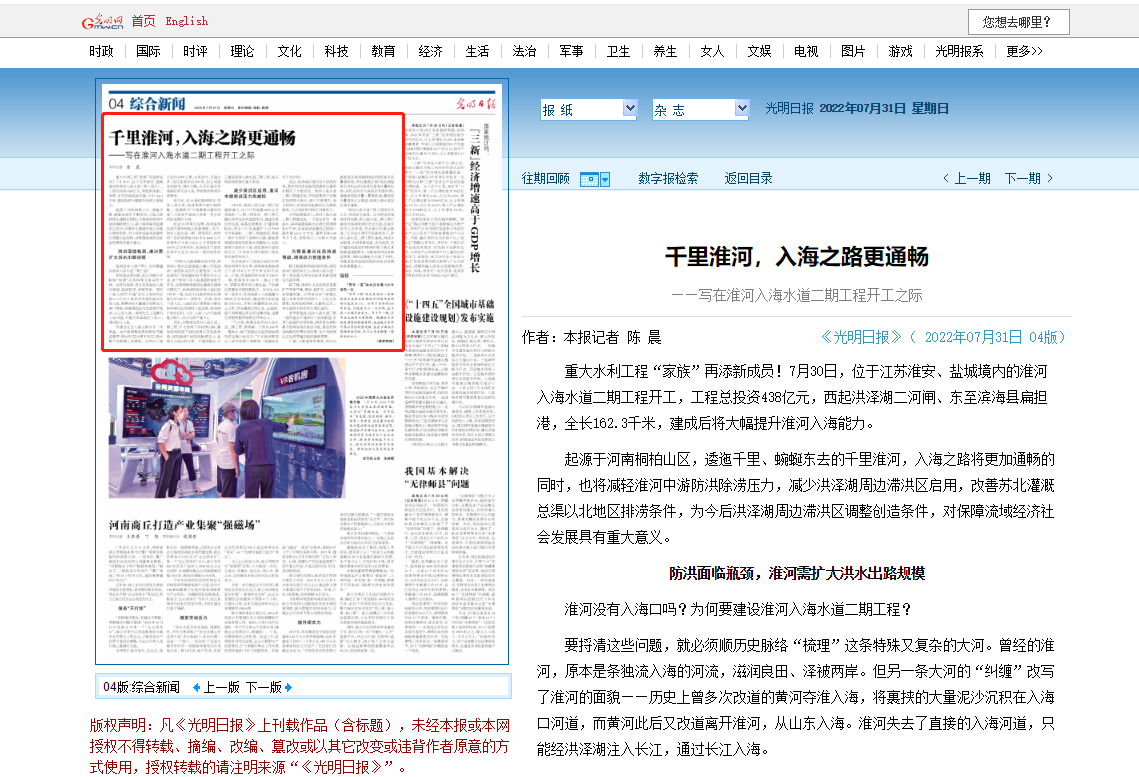Open the 光明报系 navigation item
The width and height of the screenshot is (1139, 777).
tap(959, 51)
